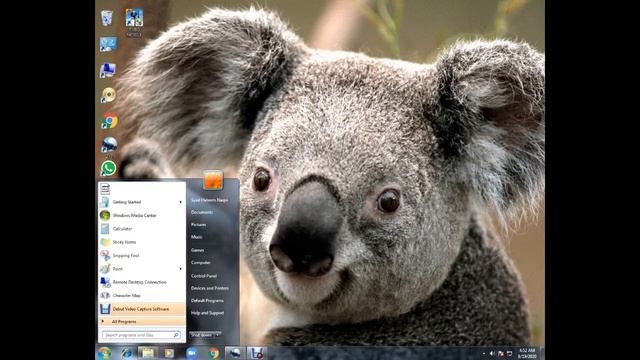The image size is (640, 360).
Task: Open Windows Media Player from the taskbar
Action: 169,353
